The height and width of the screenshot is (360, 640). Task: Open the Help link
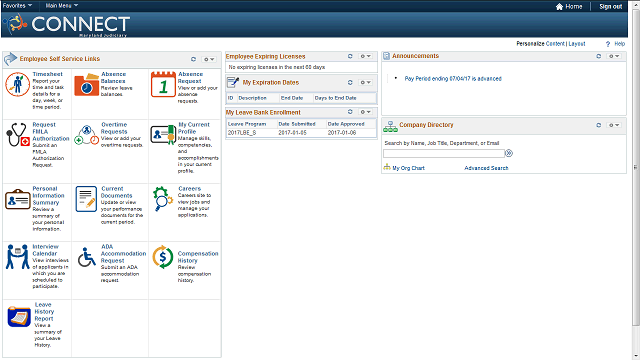pos(620,44)
